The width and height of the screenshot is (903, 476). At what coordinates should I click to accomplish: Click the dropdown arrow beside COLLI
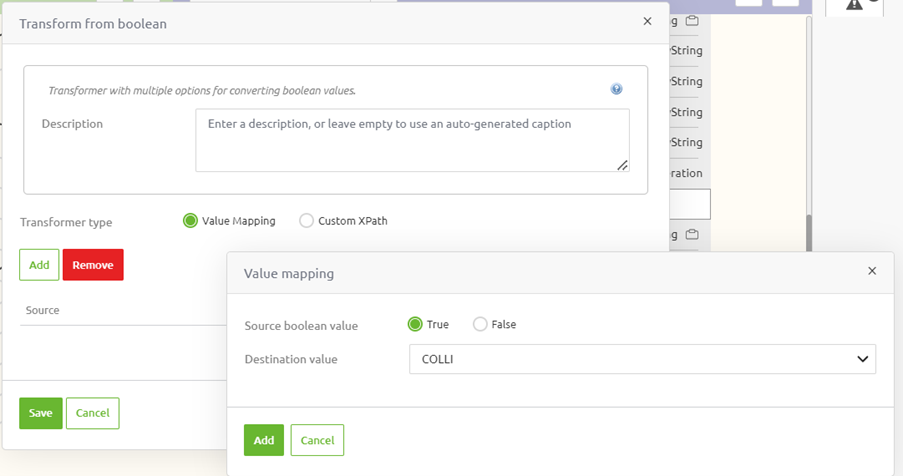862,359
